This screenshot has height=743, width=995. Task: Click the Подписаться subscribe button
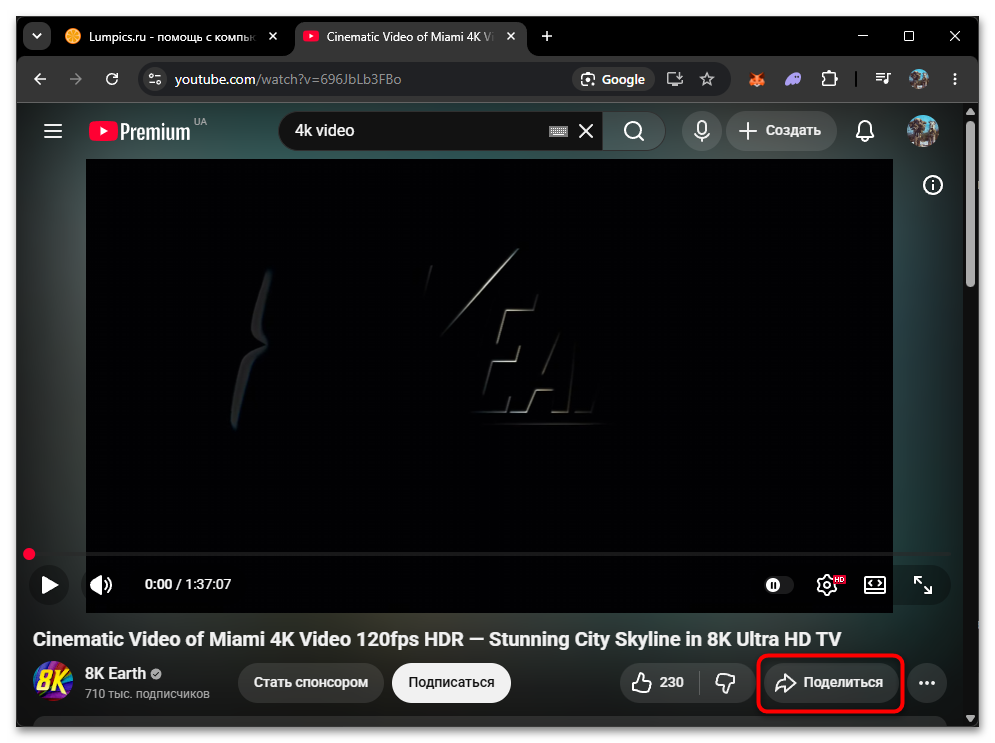(451, 683)
